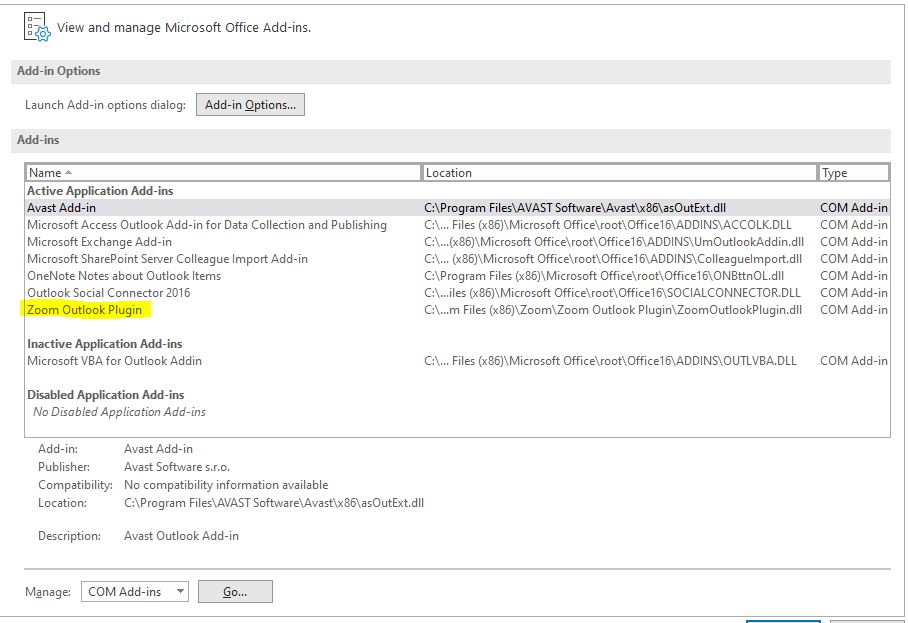Click the Add-in Options section header
The image size is (908, 623).
(x=451, y=71)
